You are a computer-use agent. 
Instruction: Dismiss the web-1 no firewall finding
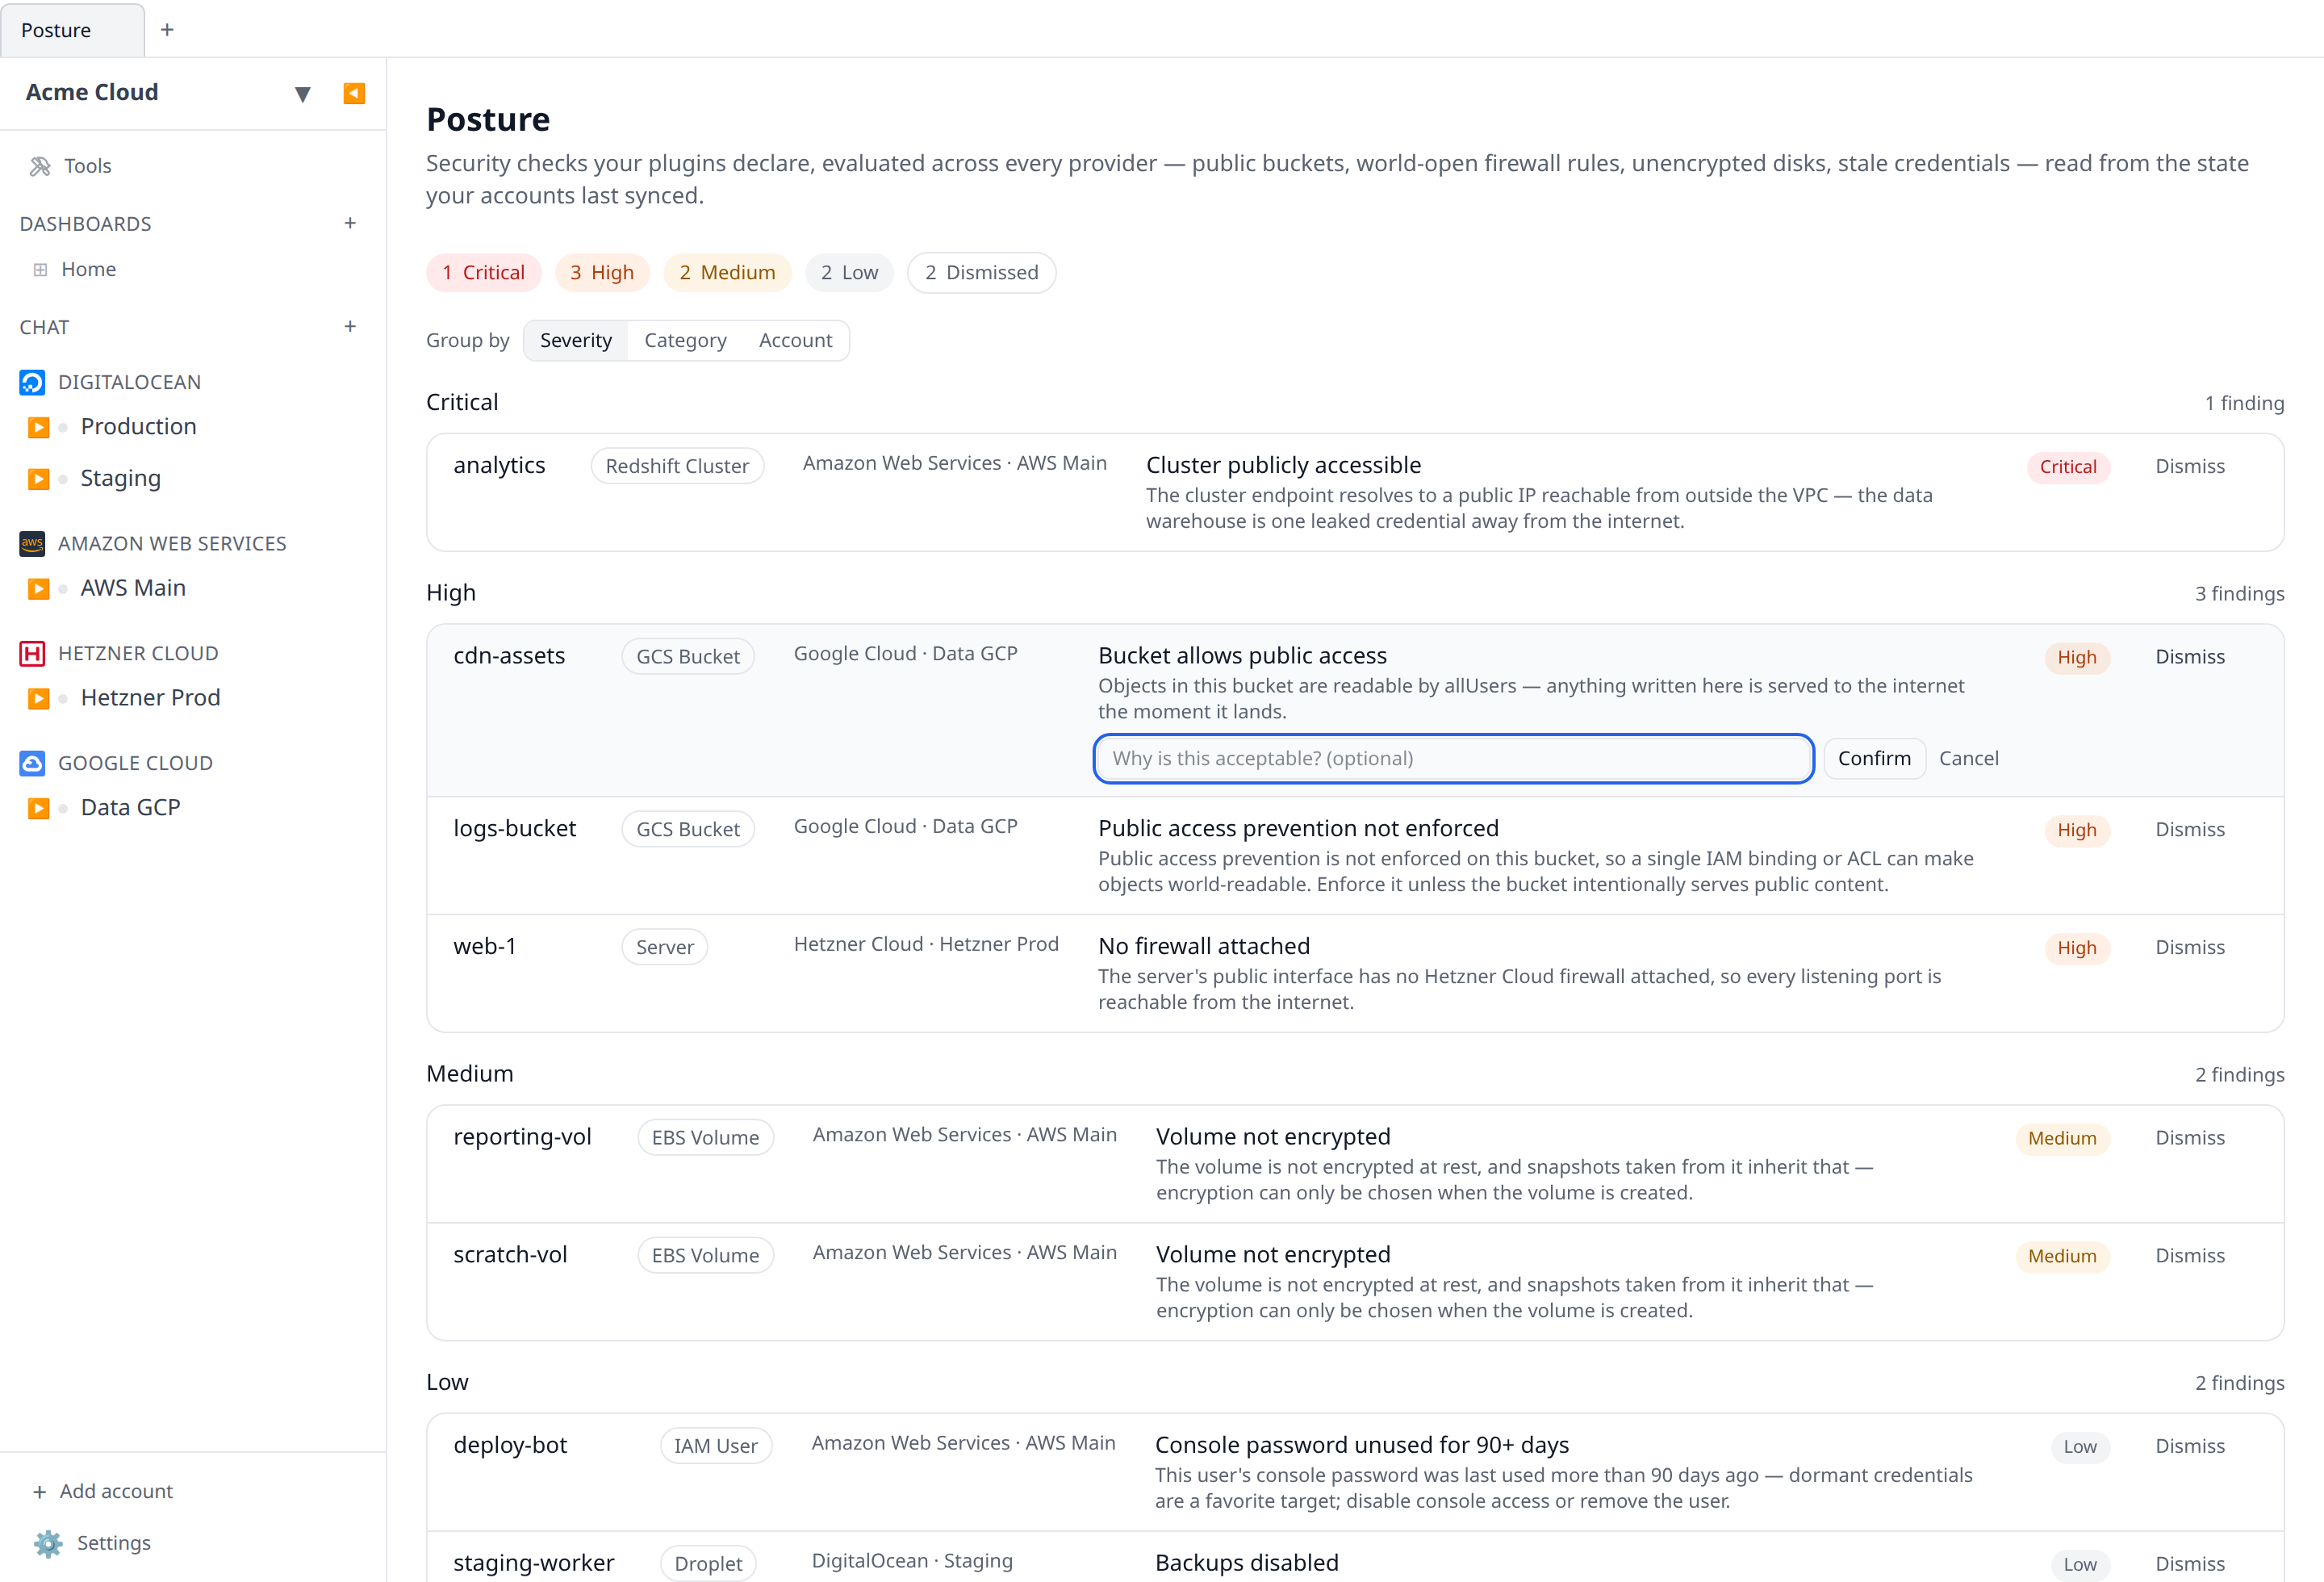click(x=2190, y=948)
